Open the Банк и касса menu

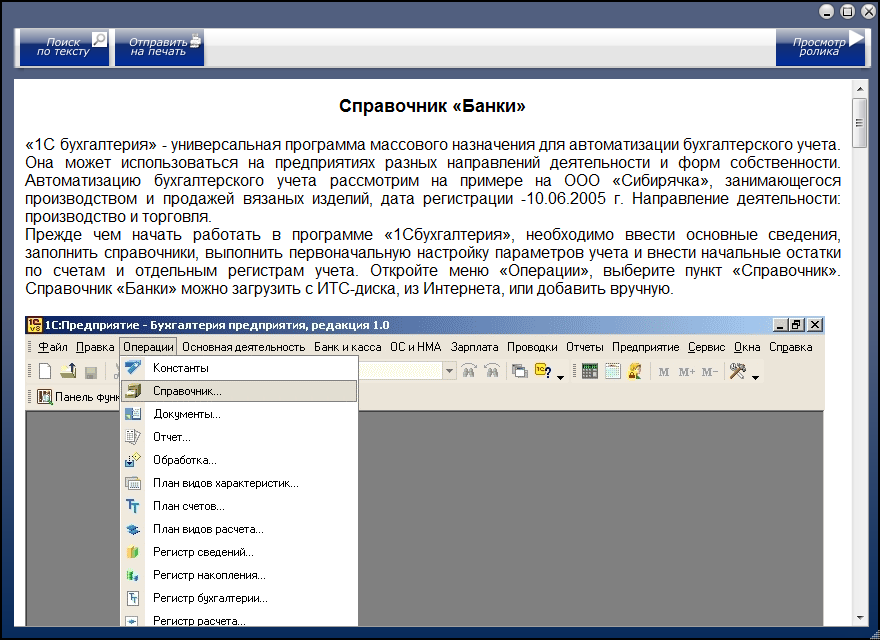click(347, 347)
